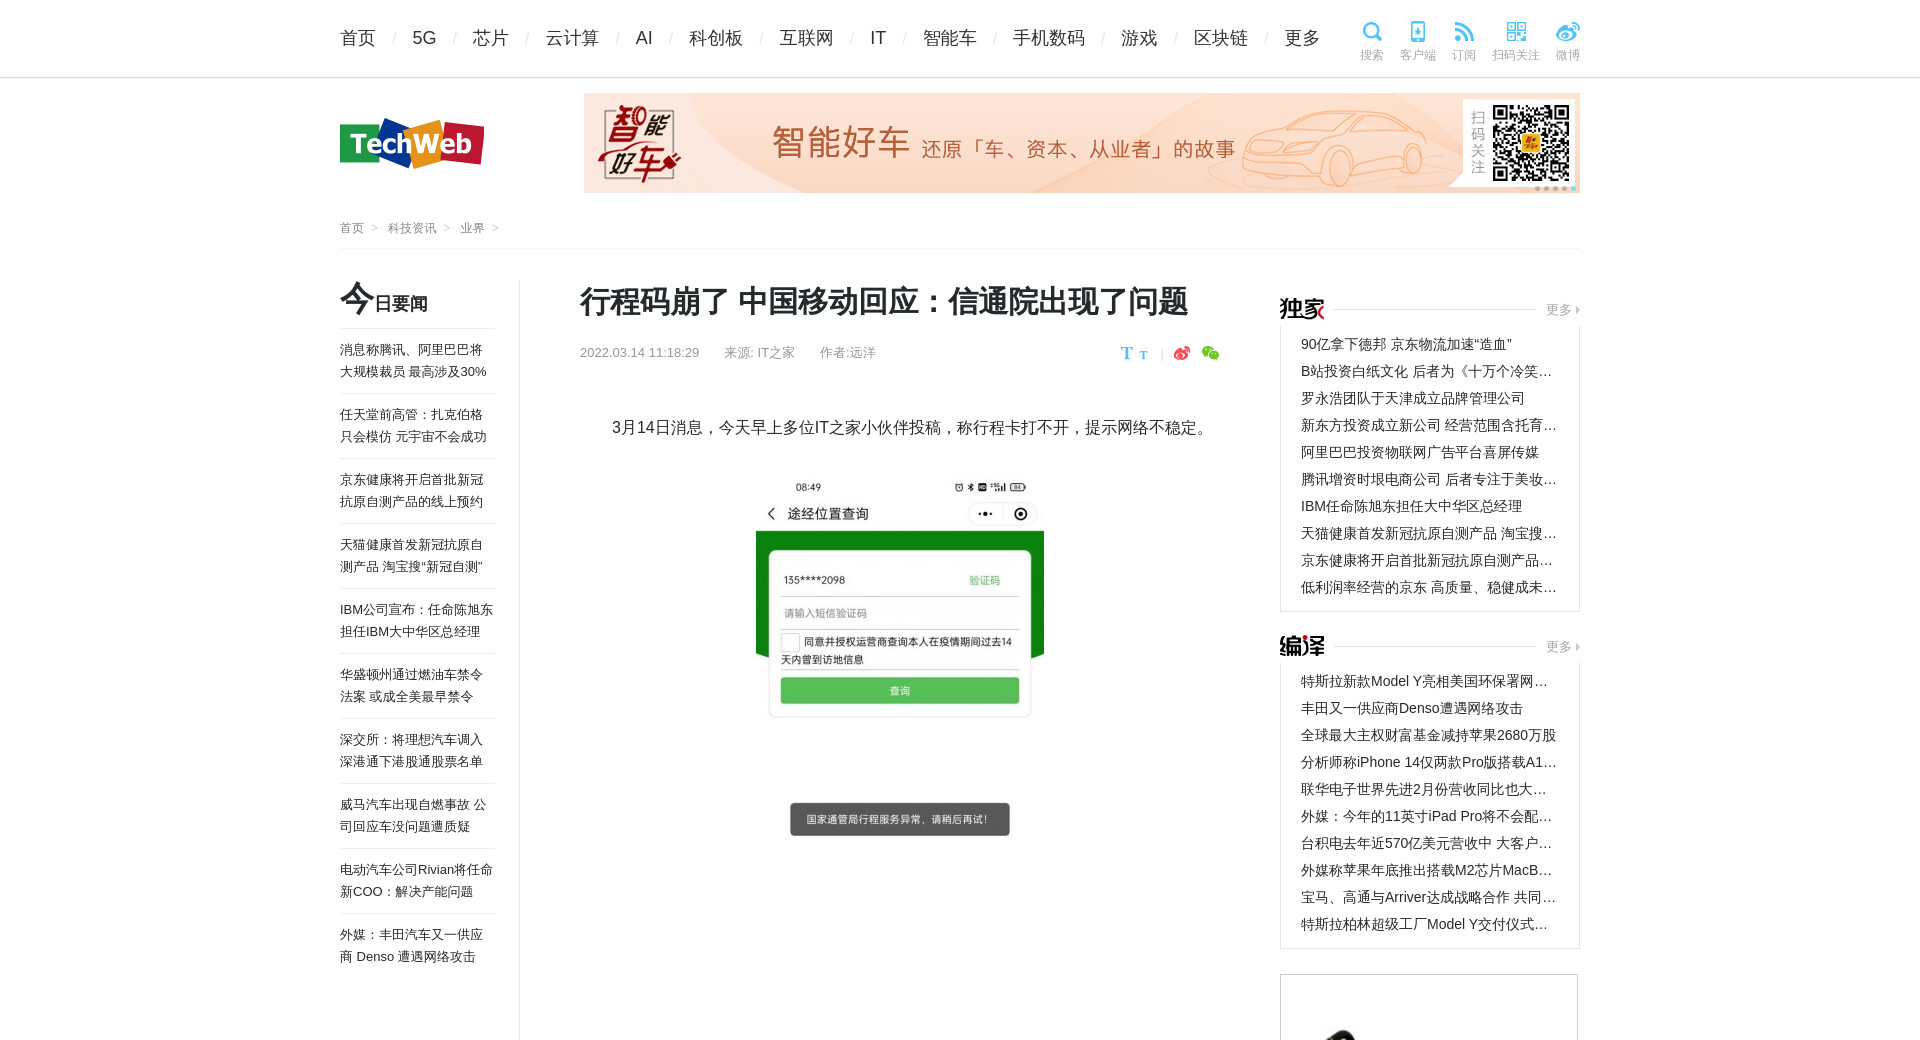Click the 微博 icon in top bar
Image resolution: width=1920 pixels, height=1040 pixels.
1567,33
